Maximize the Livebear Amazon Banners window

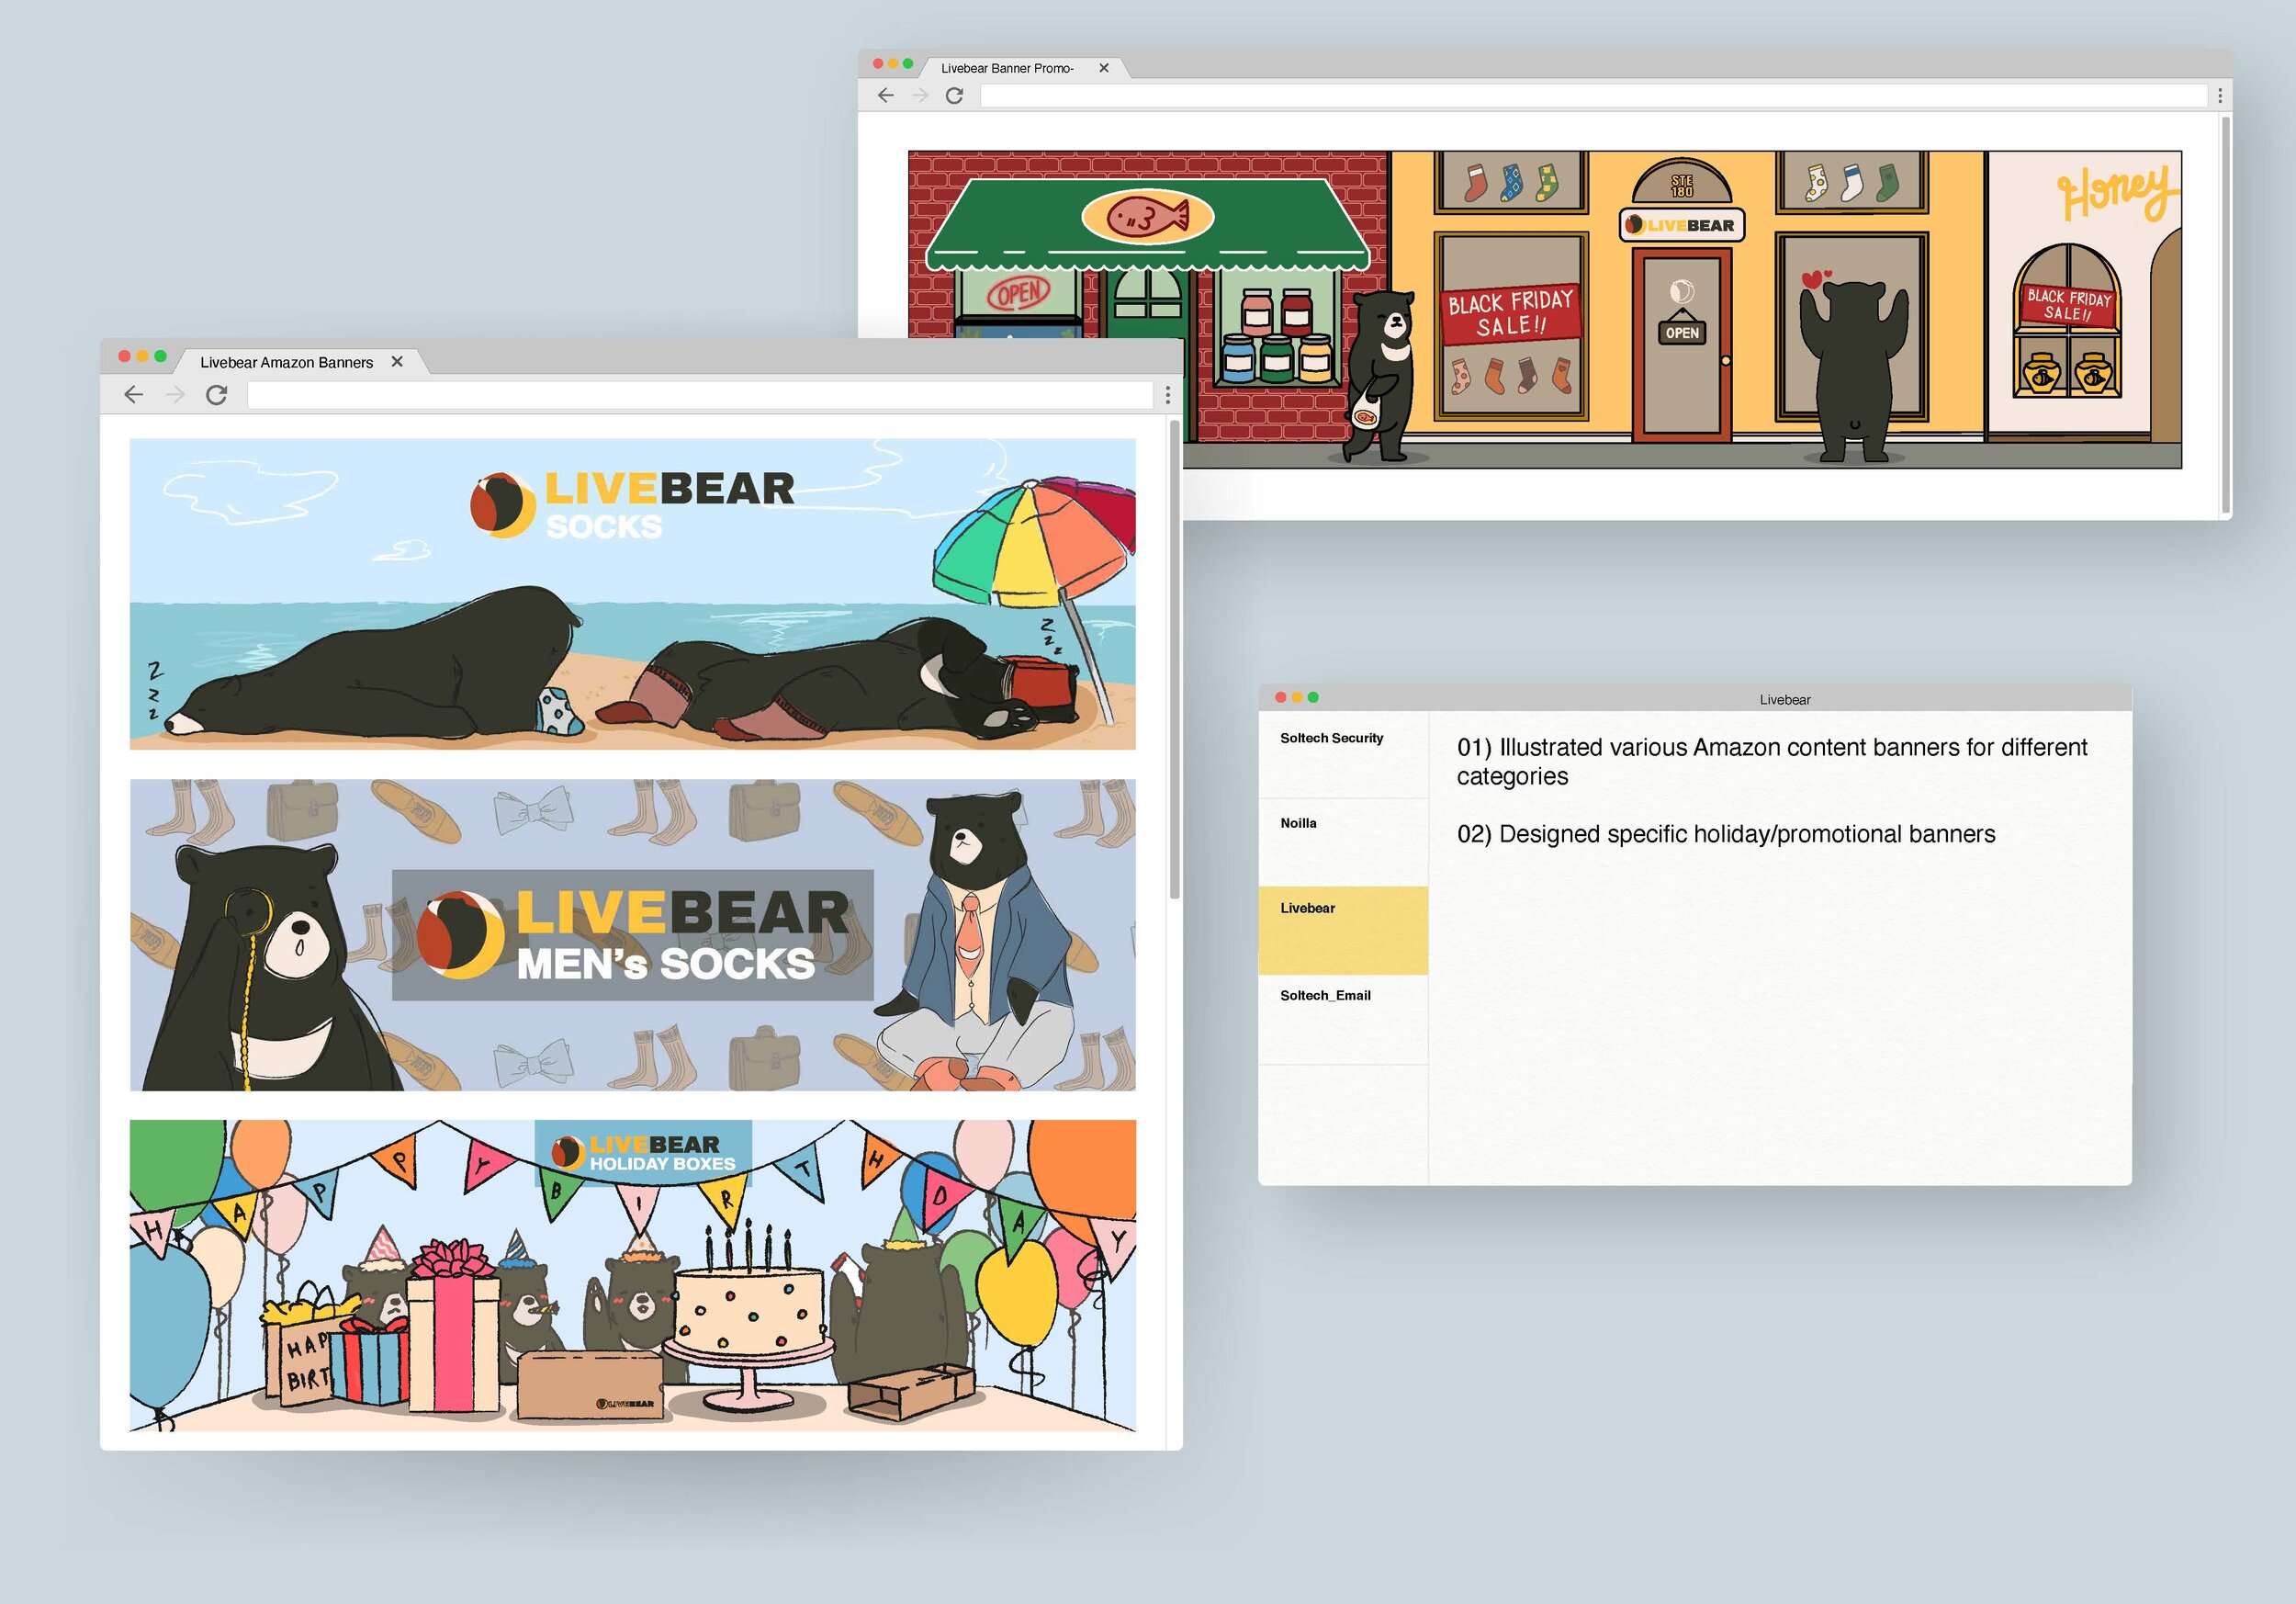(160, 356)
